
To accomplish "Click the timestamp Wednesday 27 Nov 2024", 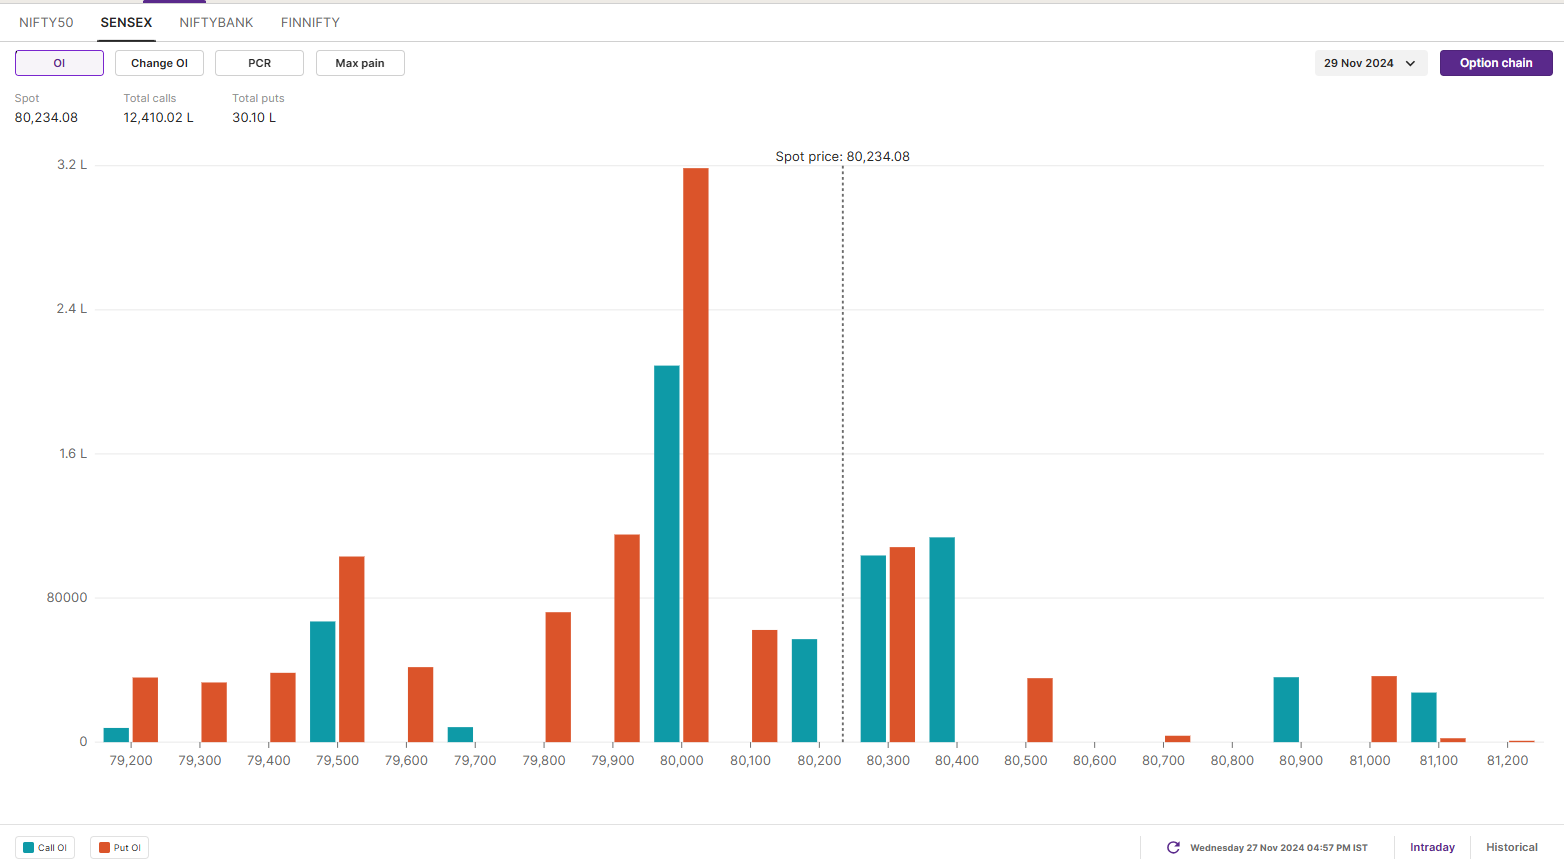I will point(1279,848).
